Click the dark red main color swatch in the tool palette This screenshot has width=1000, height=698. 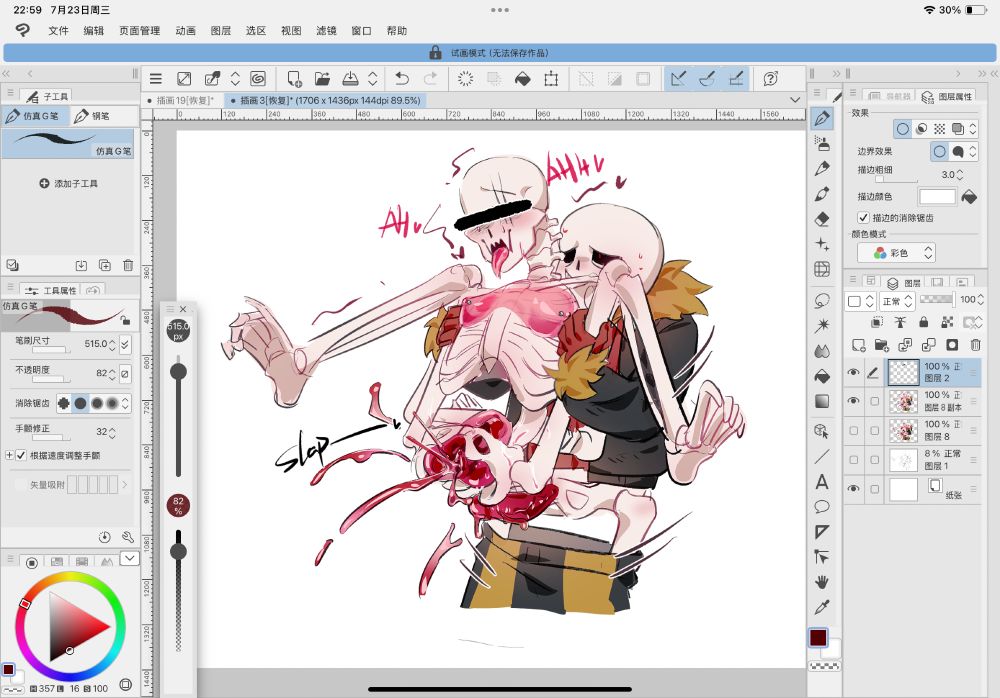point(818,637)
